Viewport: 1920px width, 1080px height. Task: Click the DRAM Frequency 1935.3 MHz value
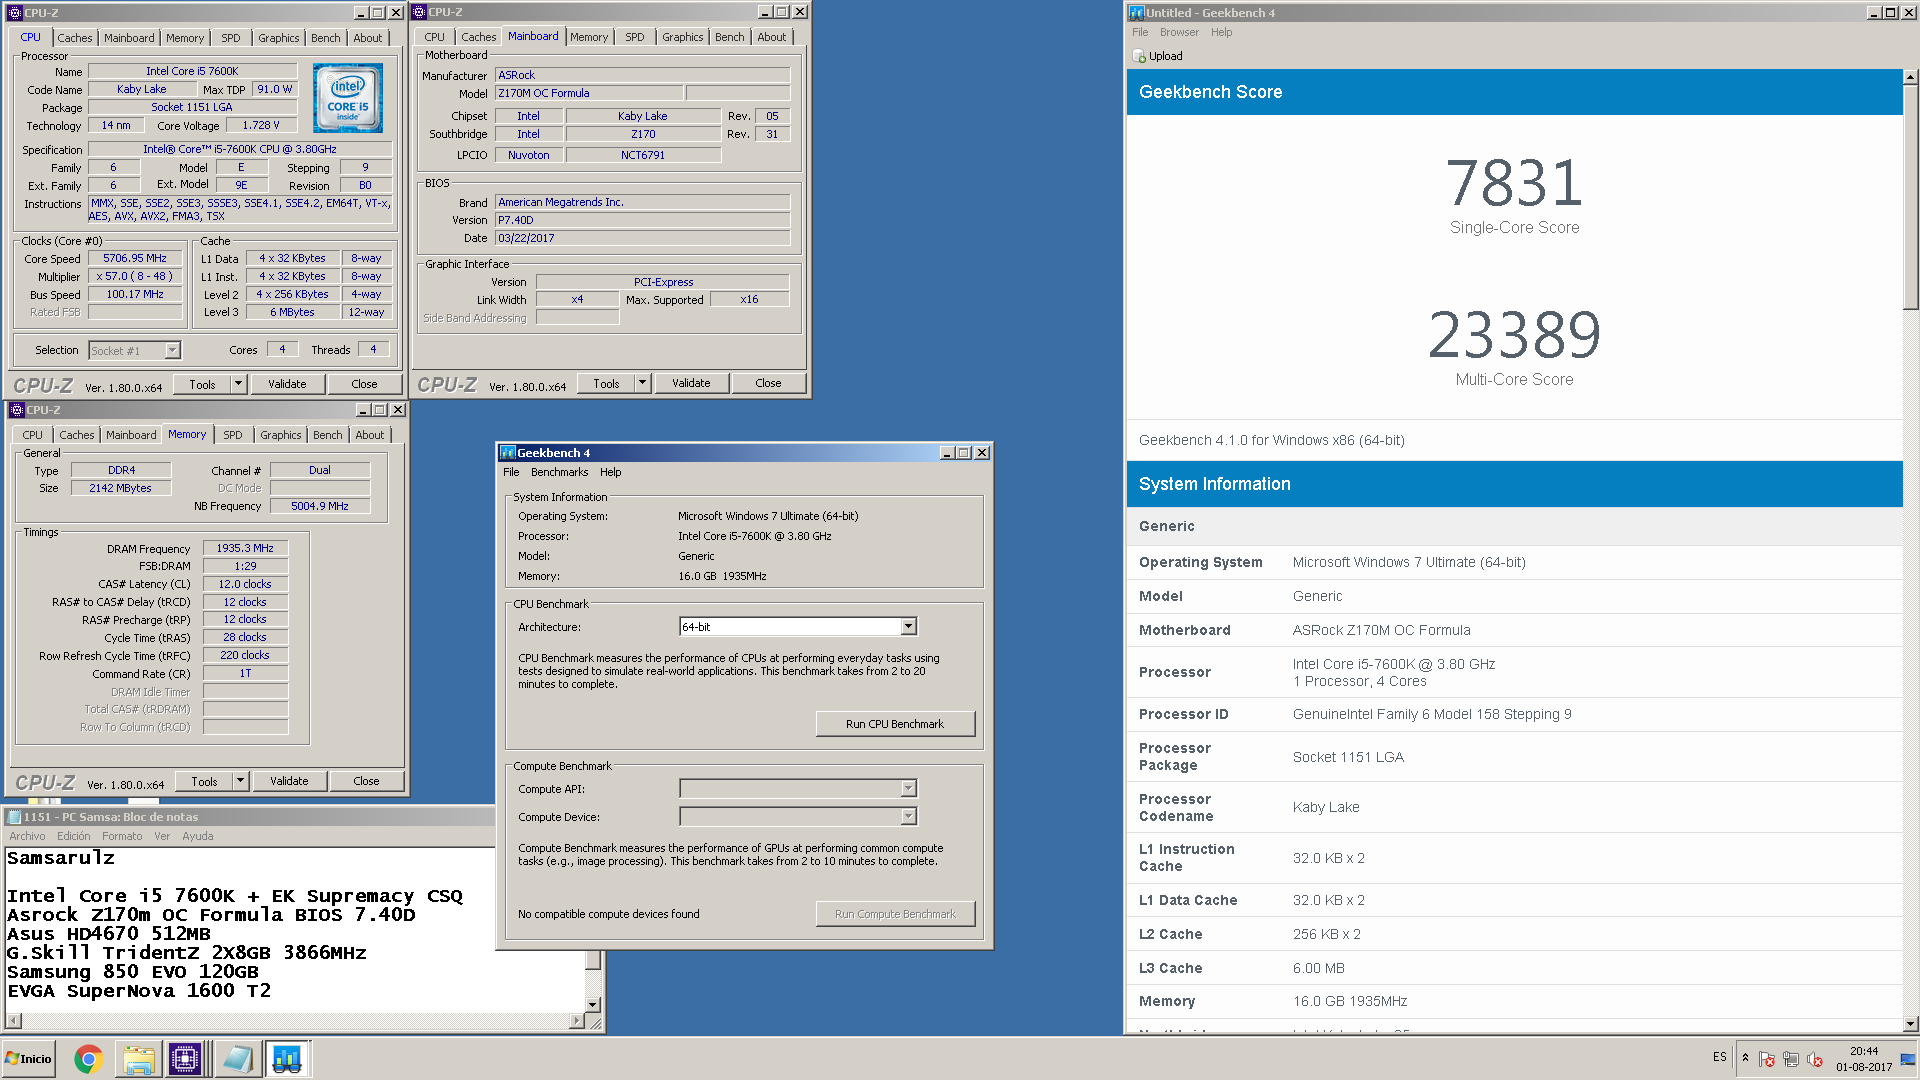coord(245,548)
